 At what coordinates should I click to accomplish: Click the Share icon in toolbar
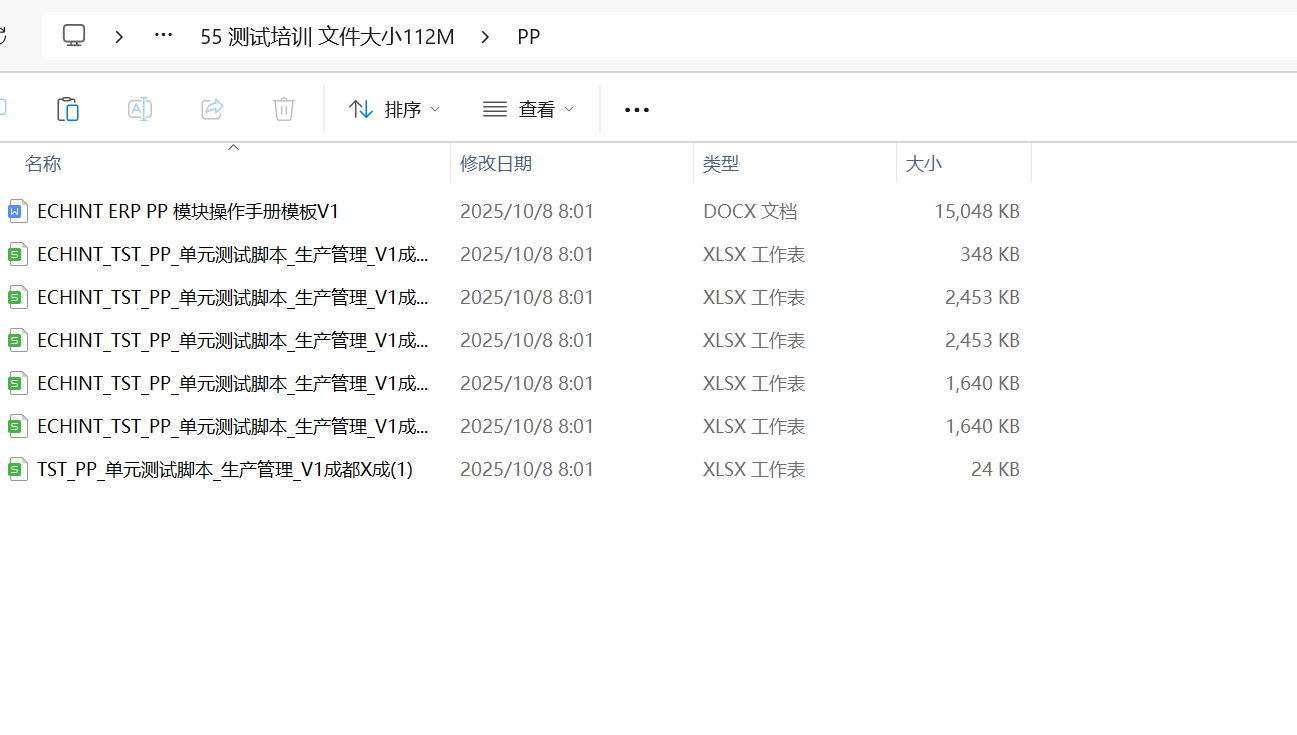tap(212, 109)
